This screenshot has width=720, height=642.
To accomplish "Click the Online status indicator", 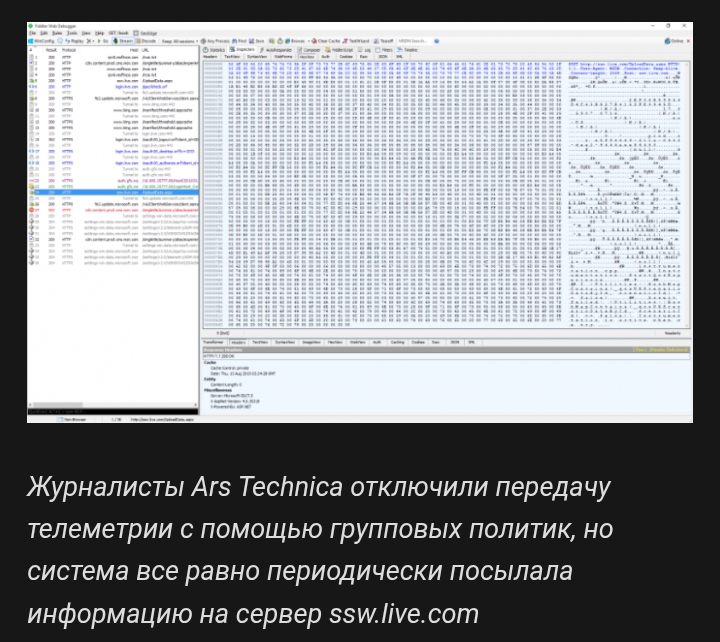I will coord(674,41).
